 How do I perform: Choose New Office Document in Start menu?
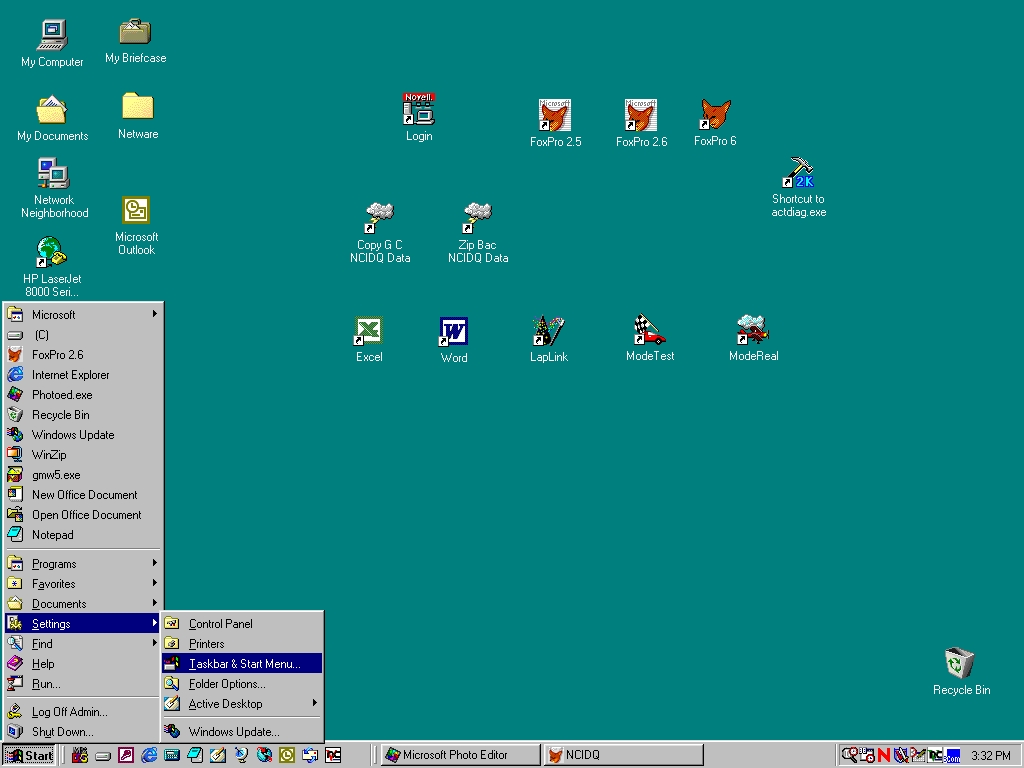tap(83, 494)
